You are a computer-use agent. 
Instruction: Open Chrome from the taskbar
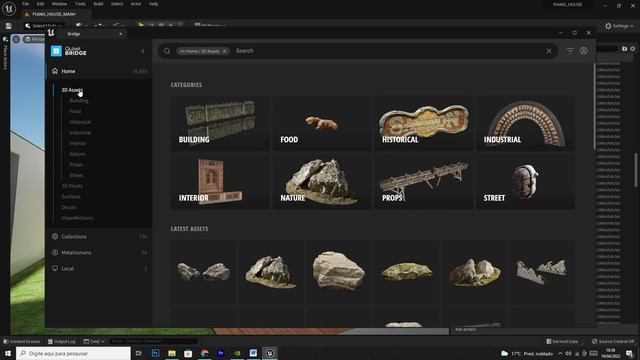point(204,353)
